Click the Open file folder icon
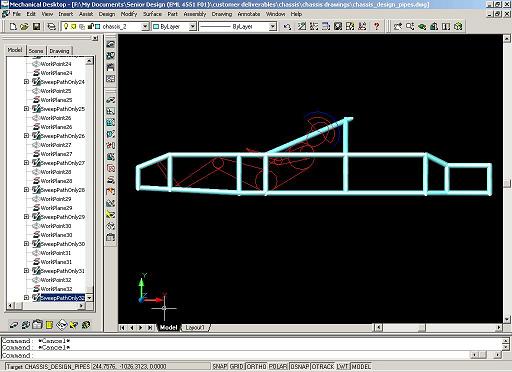This screenshot has width=512, height=372. click(24, 27)
